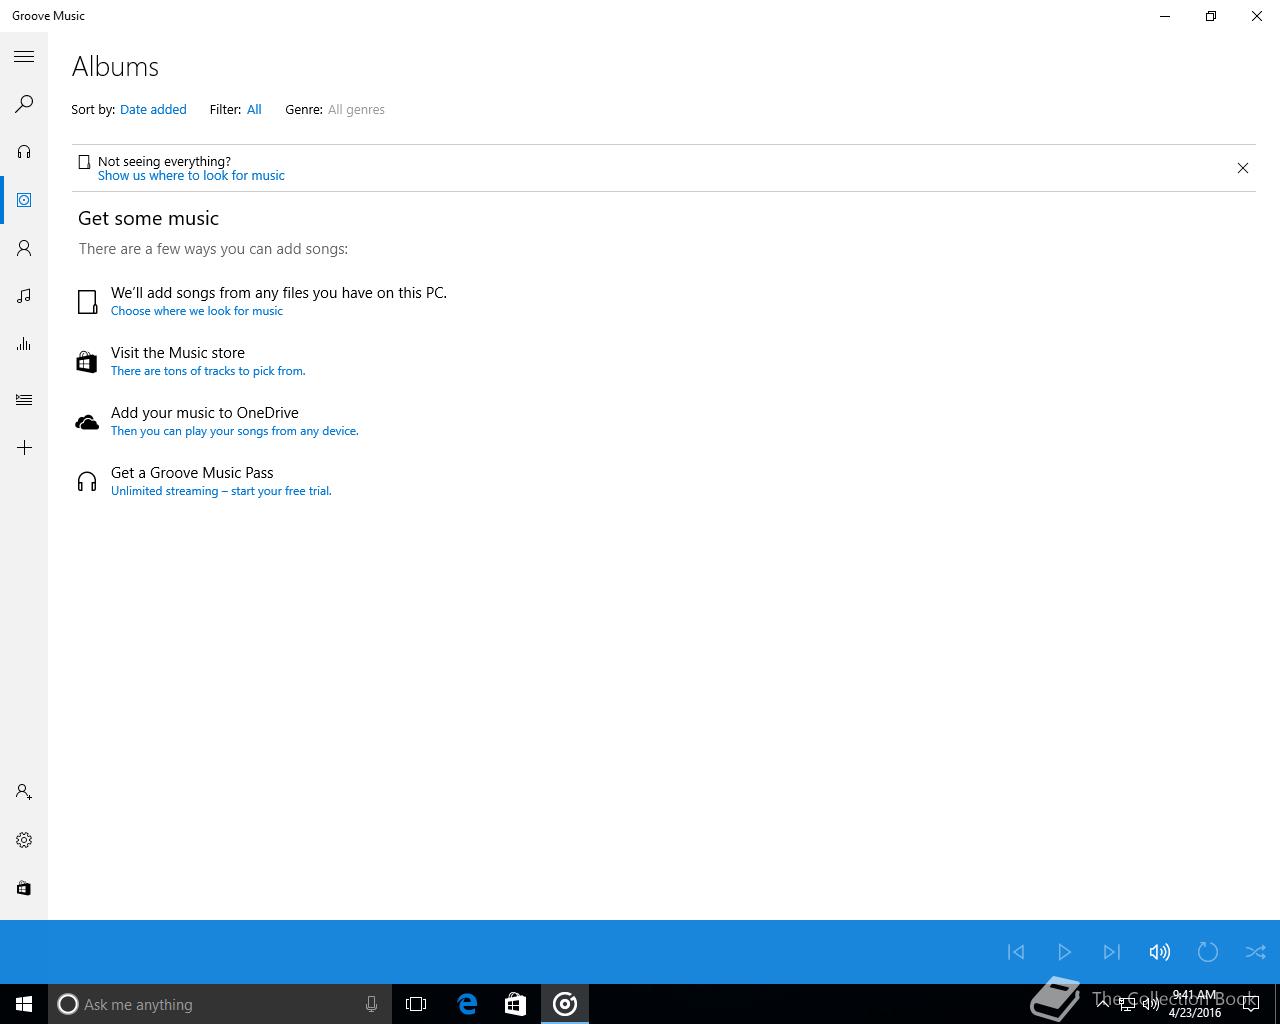Skip to next track
This screenshot has height=1024, width=1280.
[1112, 952]
